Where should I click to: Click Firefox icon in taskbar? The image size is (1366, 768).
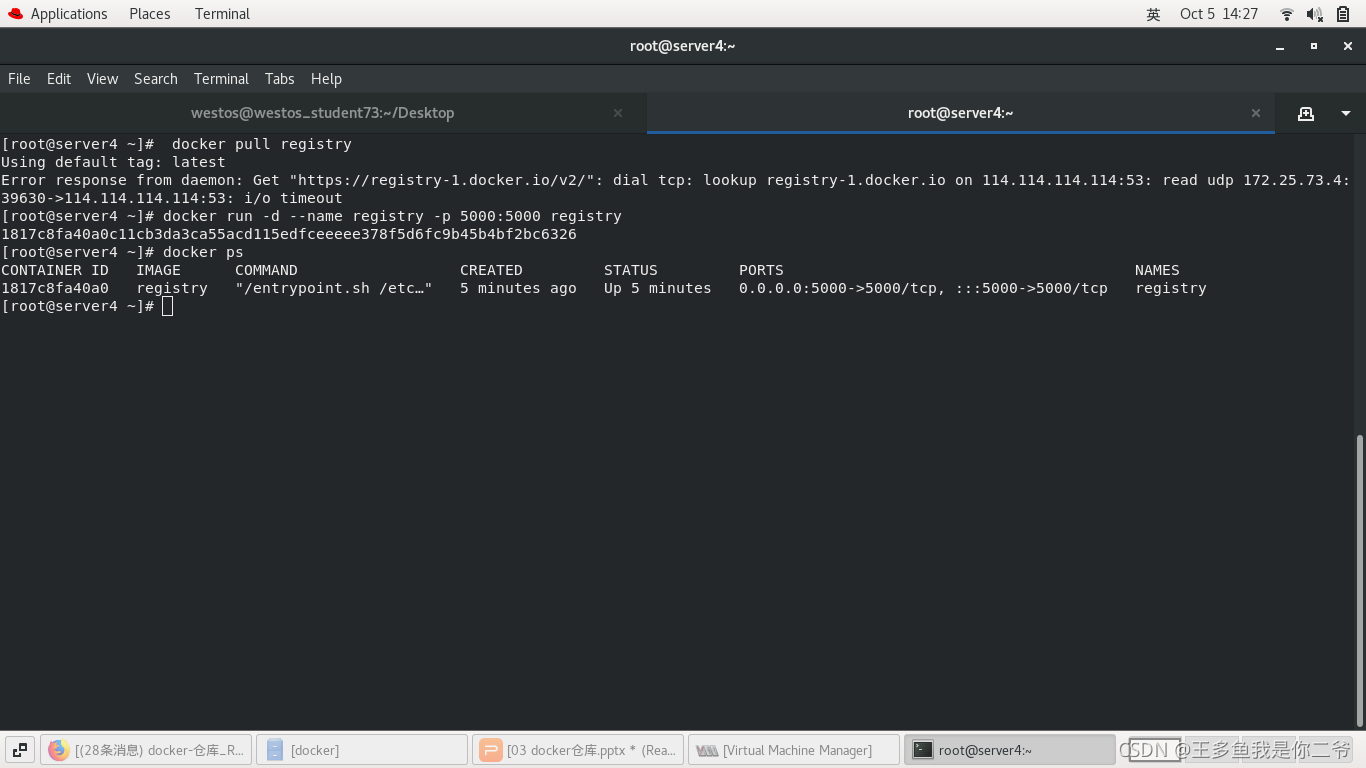(58, 750)
